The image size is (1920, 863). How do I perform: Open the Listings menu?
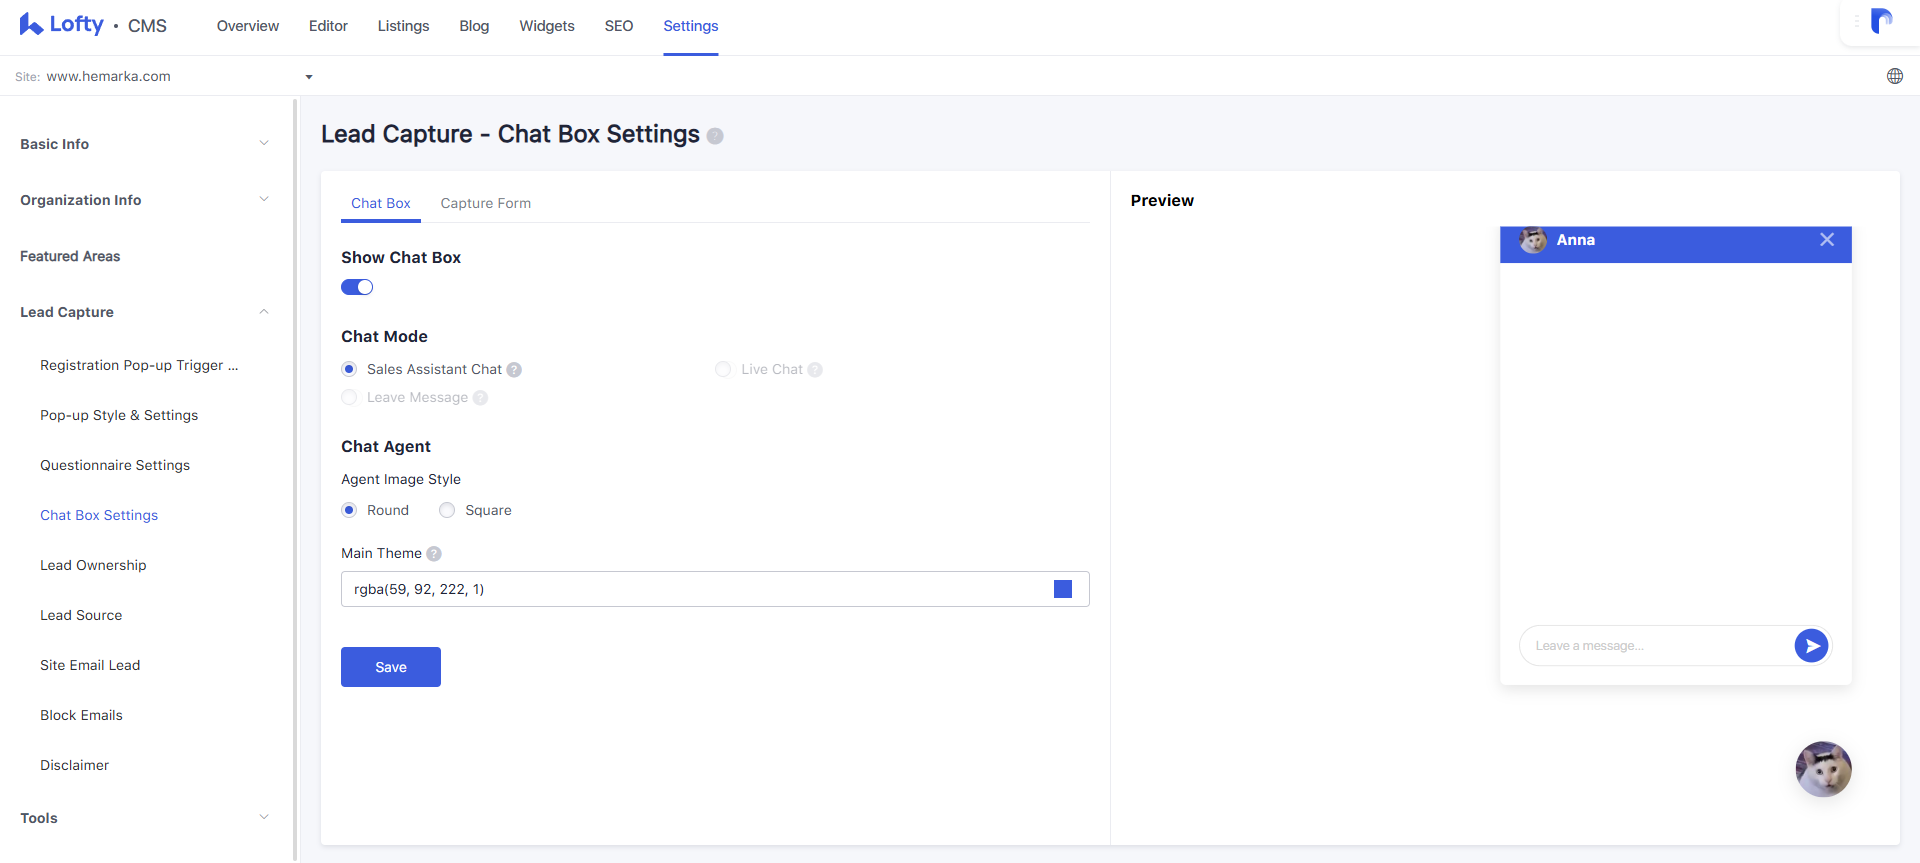click(403, 26)
